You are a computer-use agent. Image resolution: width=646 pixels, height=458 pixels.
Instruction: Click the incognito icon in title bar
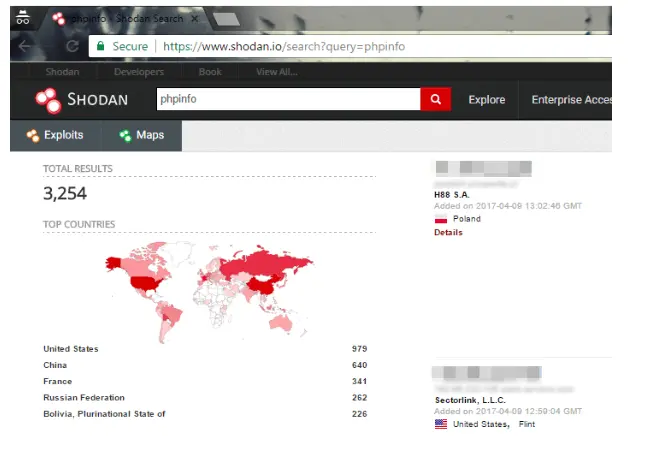click(x=23, y=18)
